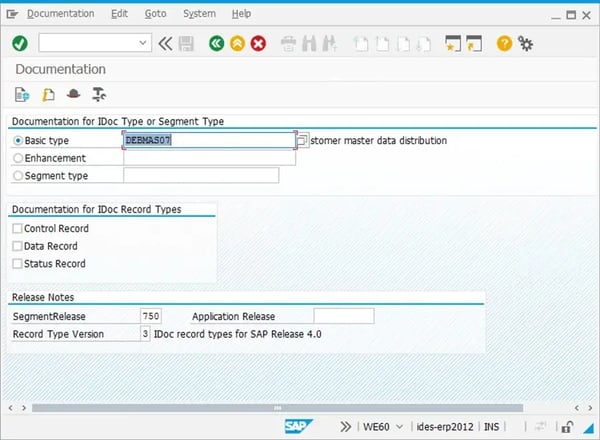This screenshot has width=600, height=440.
Task: Open the Documentation menu
Action: pos(60,14)
